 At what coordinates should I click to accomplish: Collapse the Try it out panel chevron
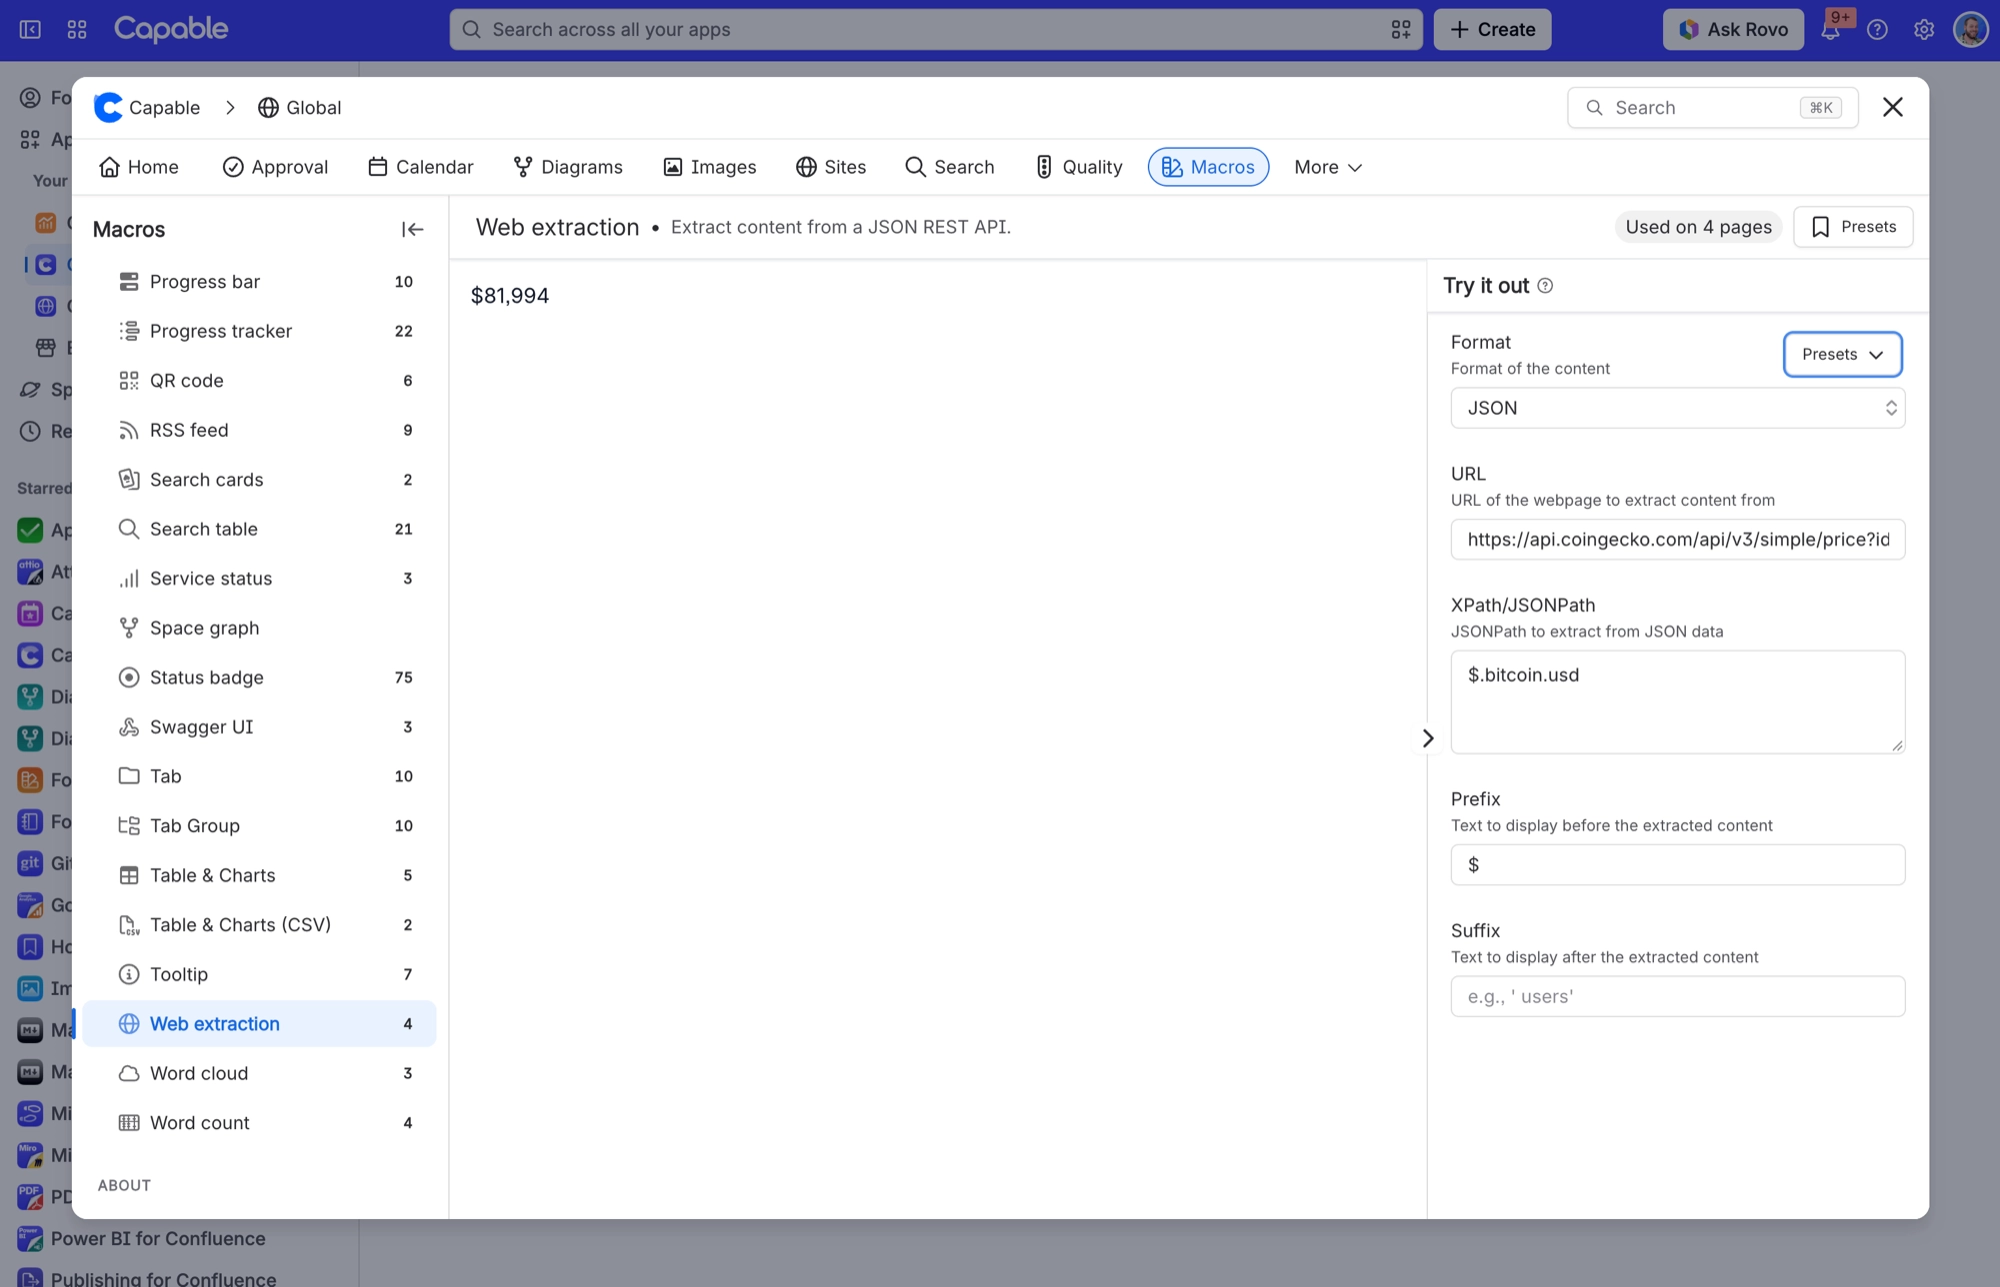(1428, 738)
